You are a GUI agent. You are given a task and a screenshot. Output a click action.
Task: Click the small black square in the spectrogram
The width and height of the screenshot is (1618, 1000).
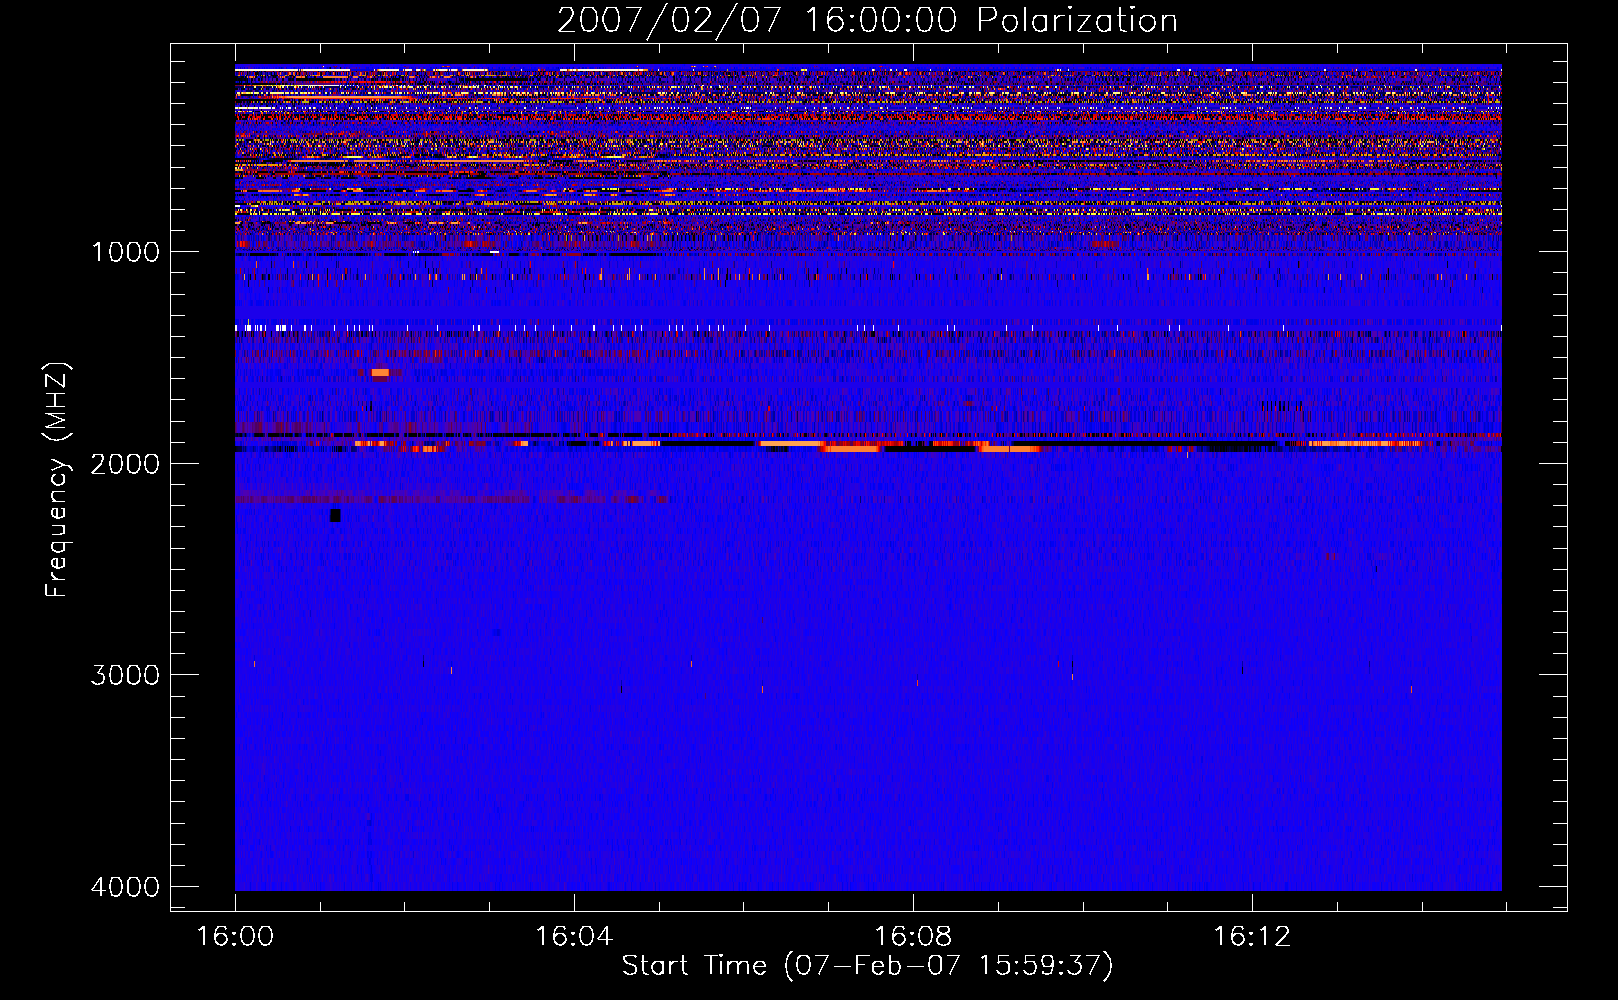[335, 516]
